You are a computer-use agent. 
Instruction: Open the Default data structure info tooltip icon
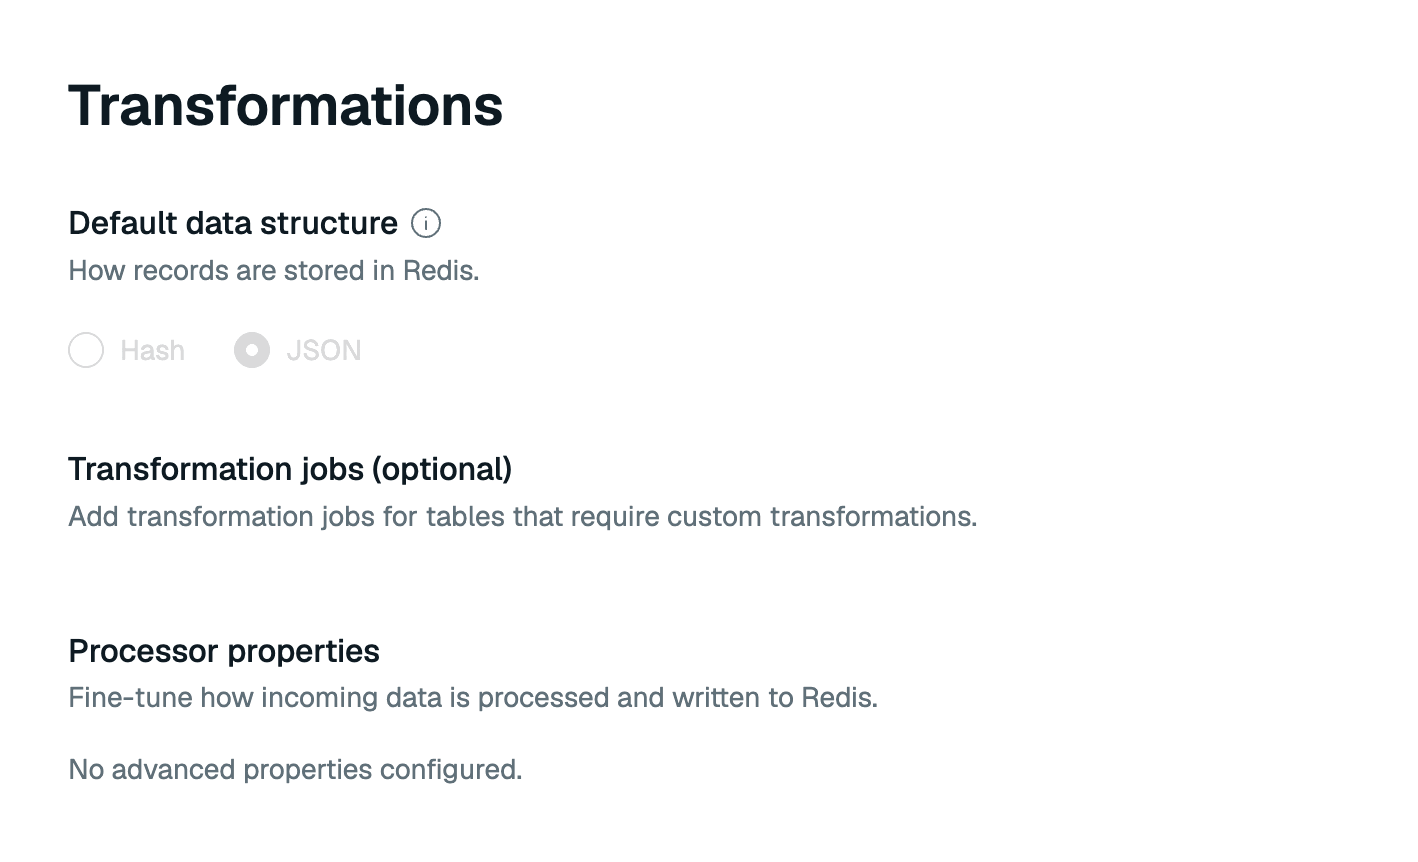(426, 223)
